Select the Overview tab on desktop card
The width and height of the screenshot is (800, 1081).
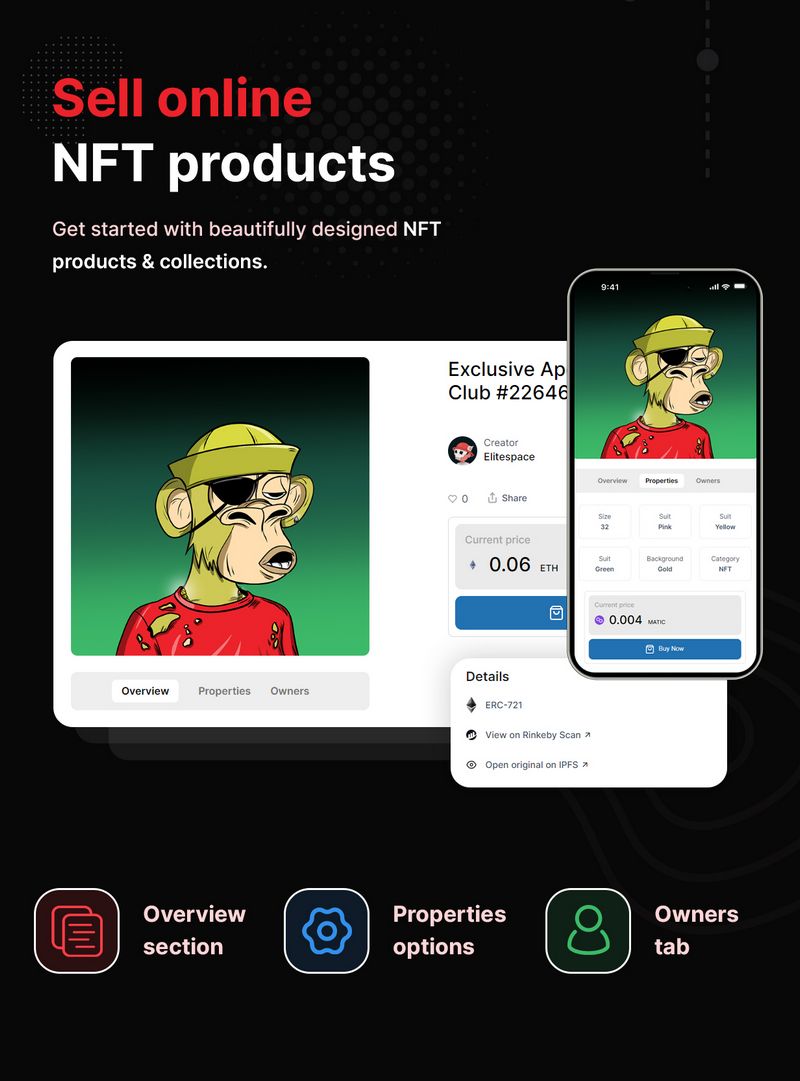(x=145, y=691)
